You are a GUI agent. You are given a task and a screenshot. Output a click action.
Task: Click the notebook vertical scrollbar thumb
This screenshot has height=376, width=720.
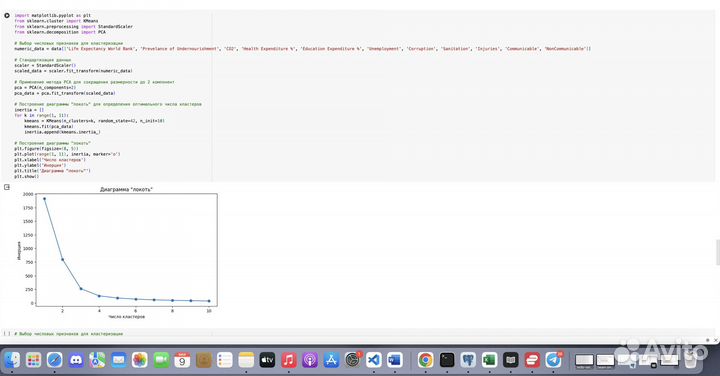pyautogui.click(x=718, y=252)
